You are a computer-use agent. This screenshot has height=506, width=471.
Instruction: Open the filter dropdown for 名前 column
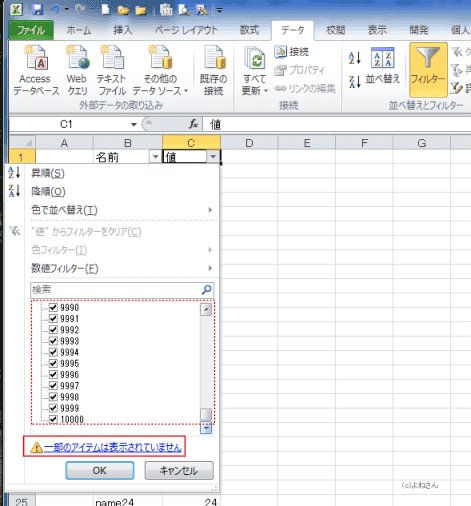point(155,156)
